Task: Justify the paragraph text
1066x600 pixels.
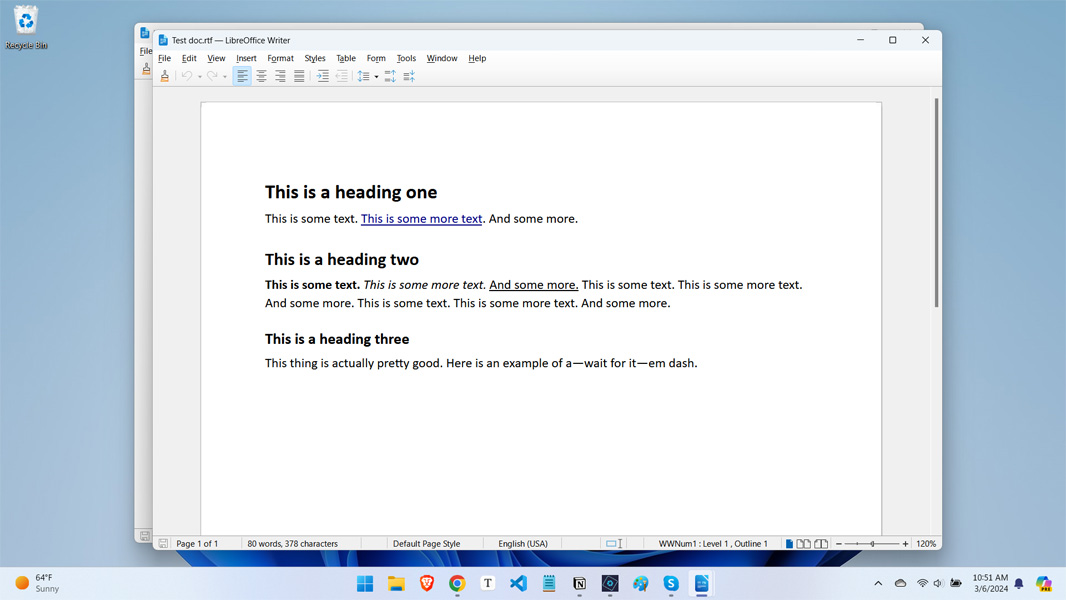Action: [x=299, y=76]
